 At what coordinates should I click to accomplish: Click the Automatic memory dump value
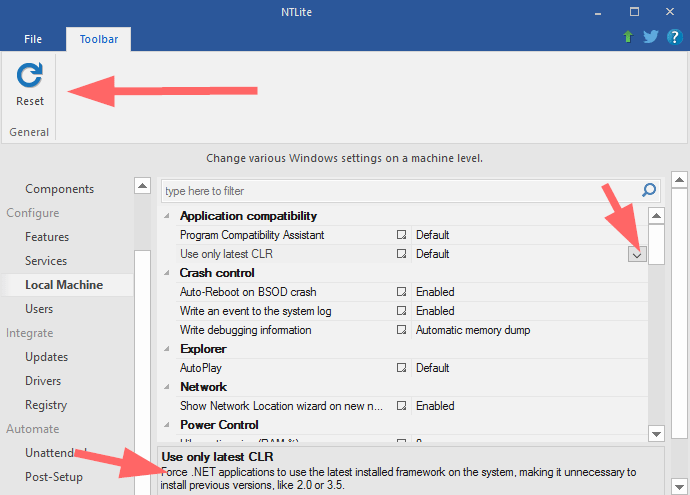pos(473,330)
